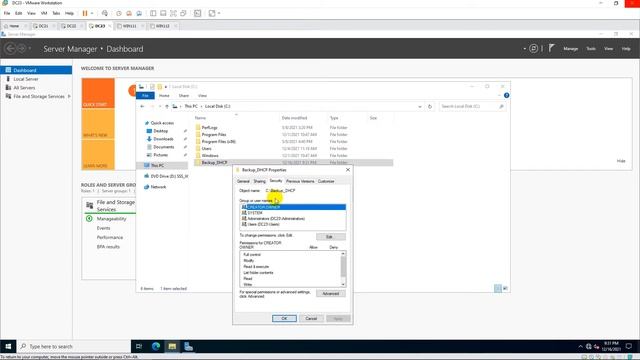
Task: Click Cancel in Backup_DHCP Properties
Action: (x=311, y=318)
